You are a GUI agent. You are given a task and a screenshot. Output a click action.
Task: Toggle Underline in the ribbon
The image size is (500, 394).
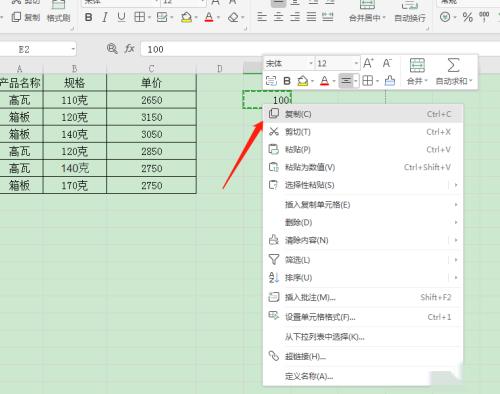click(x=121, y=17)
